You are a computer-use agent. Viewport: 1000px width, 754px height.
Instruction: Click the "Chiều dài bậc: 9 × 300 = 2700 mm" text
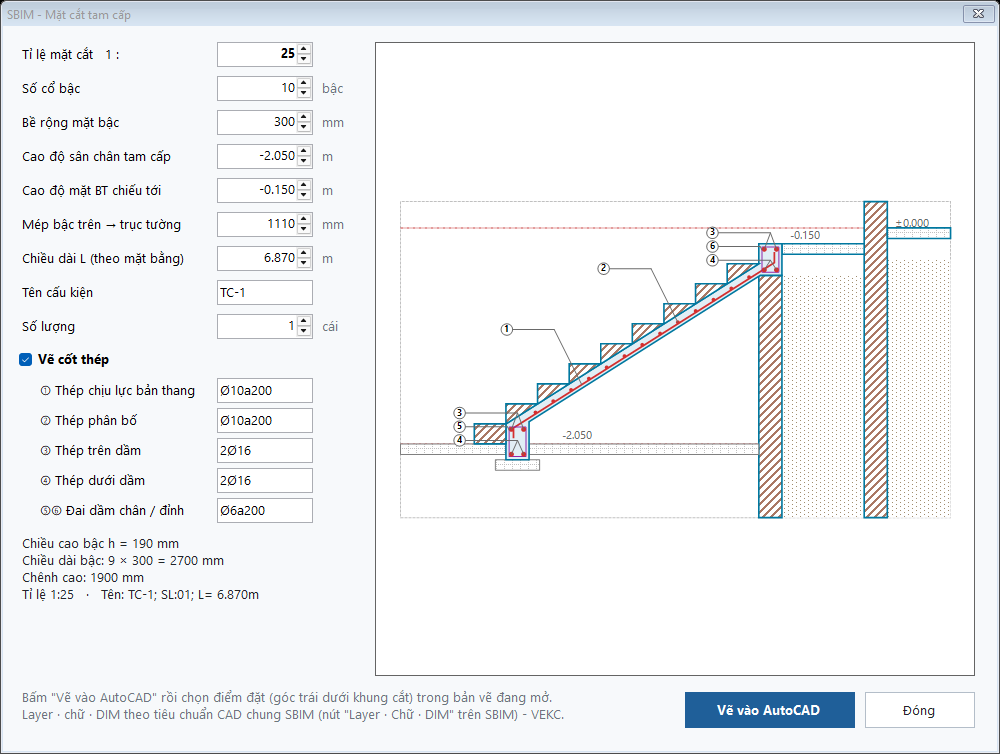tap(123, 561)
